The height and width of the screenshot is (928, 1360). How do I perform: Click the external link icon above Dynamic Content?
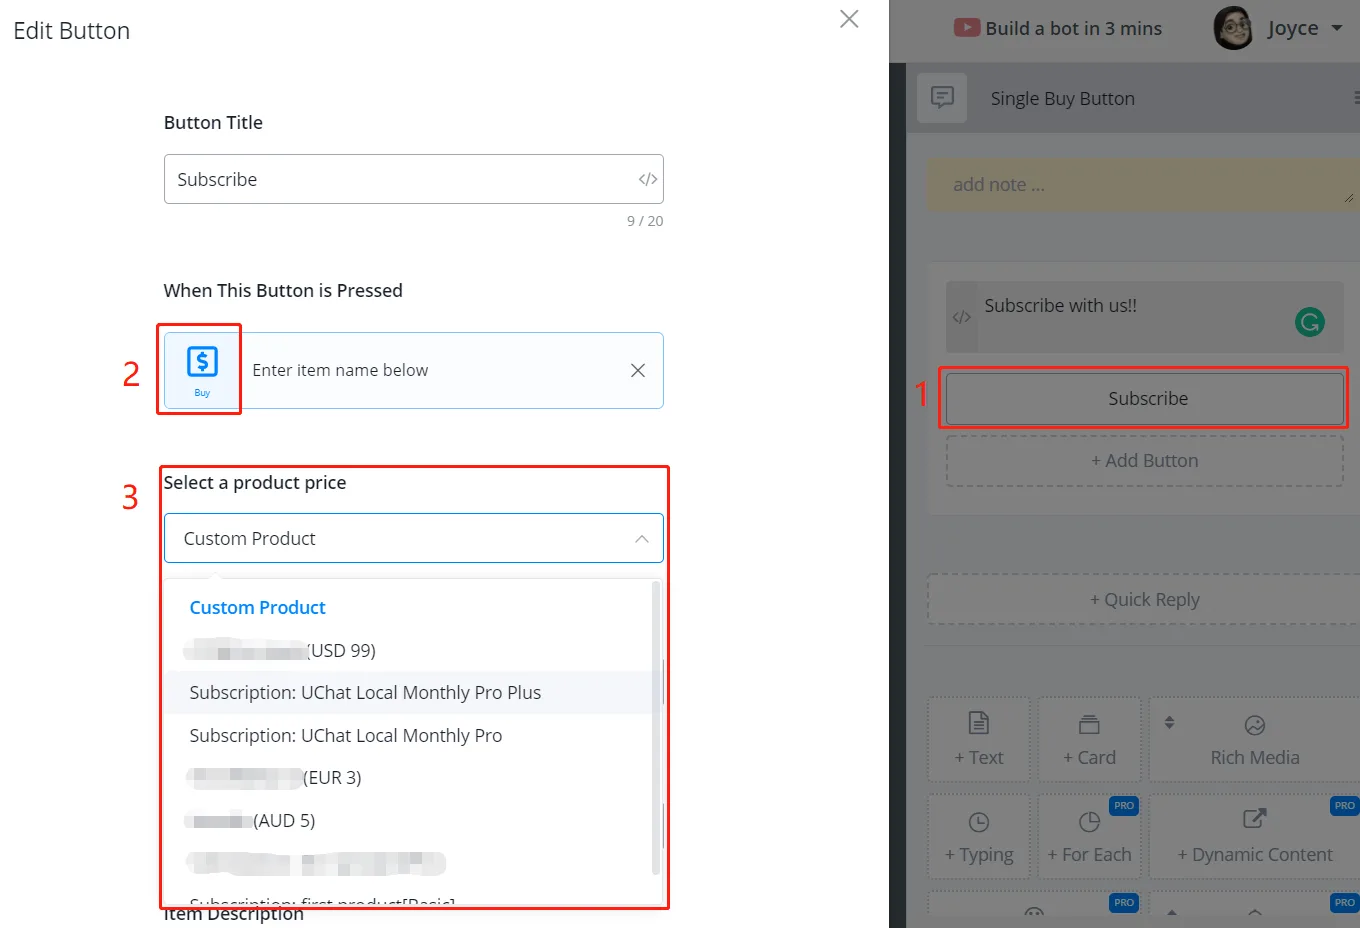pyautogui.click(x=1254, y=819)
